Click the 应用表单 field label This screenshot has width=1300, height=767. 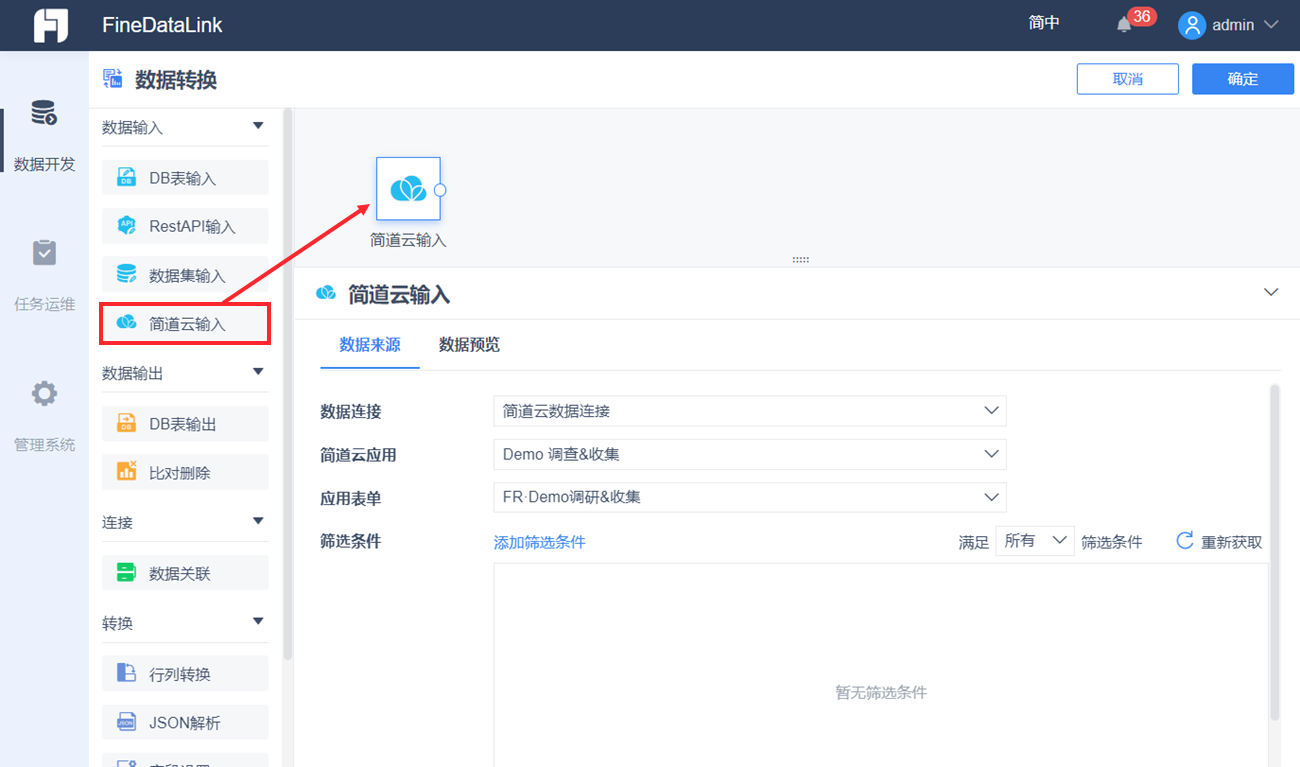(x=351, y=497)
